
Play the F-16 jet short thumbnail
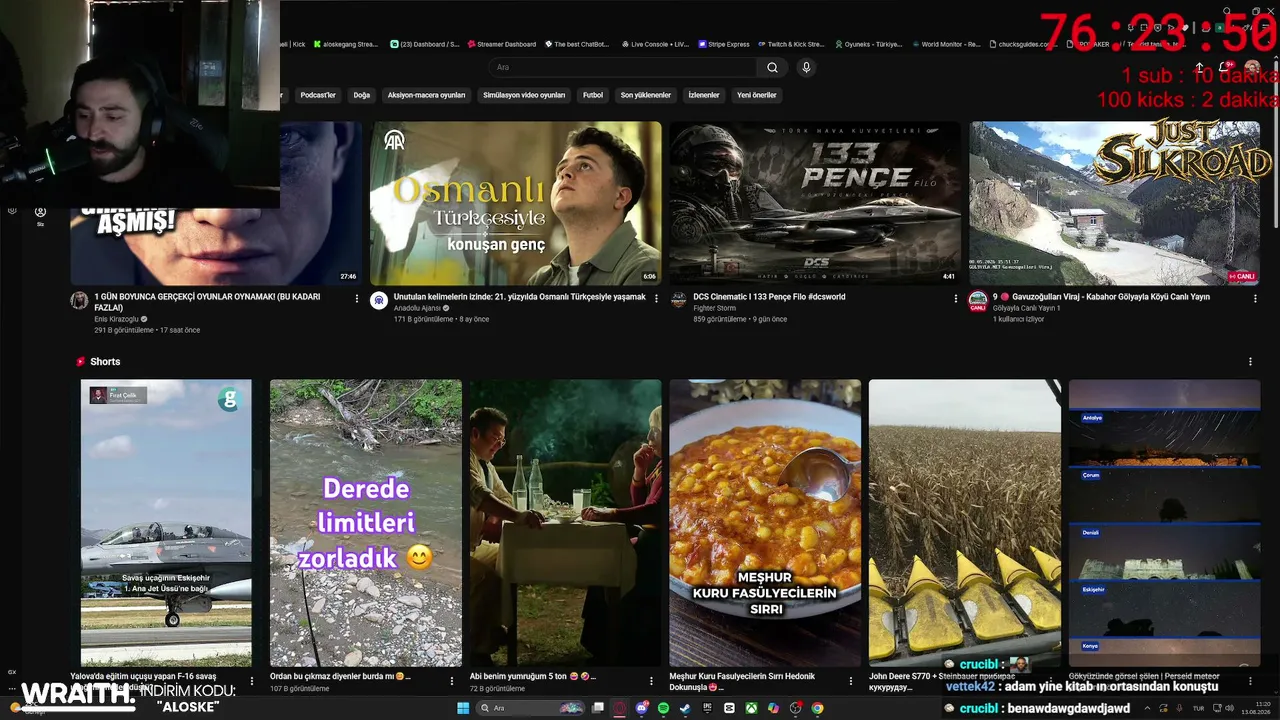pos(166,523)
